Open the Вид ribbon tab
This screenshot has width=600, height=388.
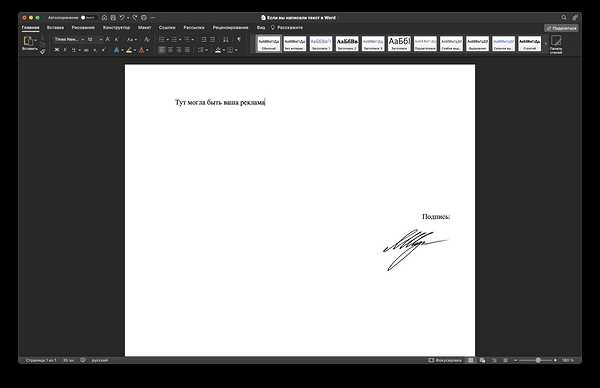point(261,28)
